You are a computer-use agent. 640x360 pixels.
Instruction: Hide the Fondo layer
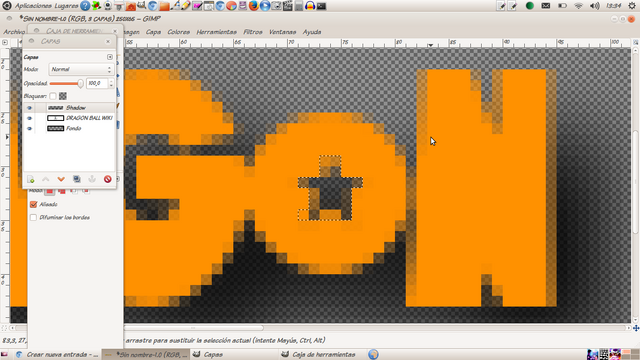[x=29, y=128]
